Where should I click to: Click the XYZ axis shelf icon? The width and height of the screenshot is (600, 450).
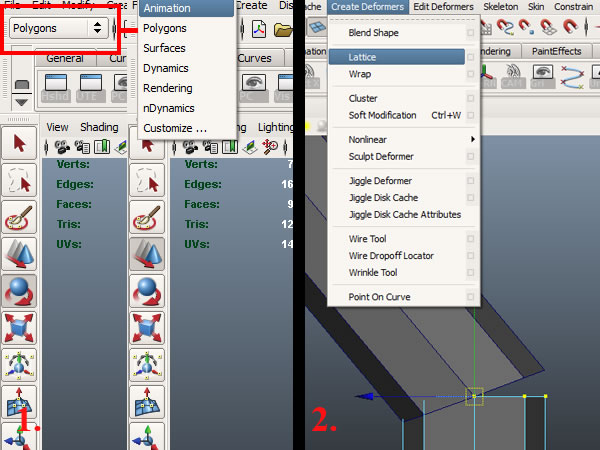tap(488, 77)
